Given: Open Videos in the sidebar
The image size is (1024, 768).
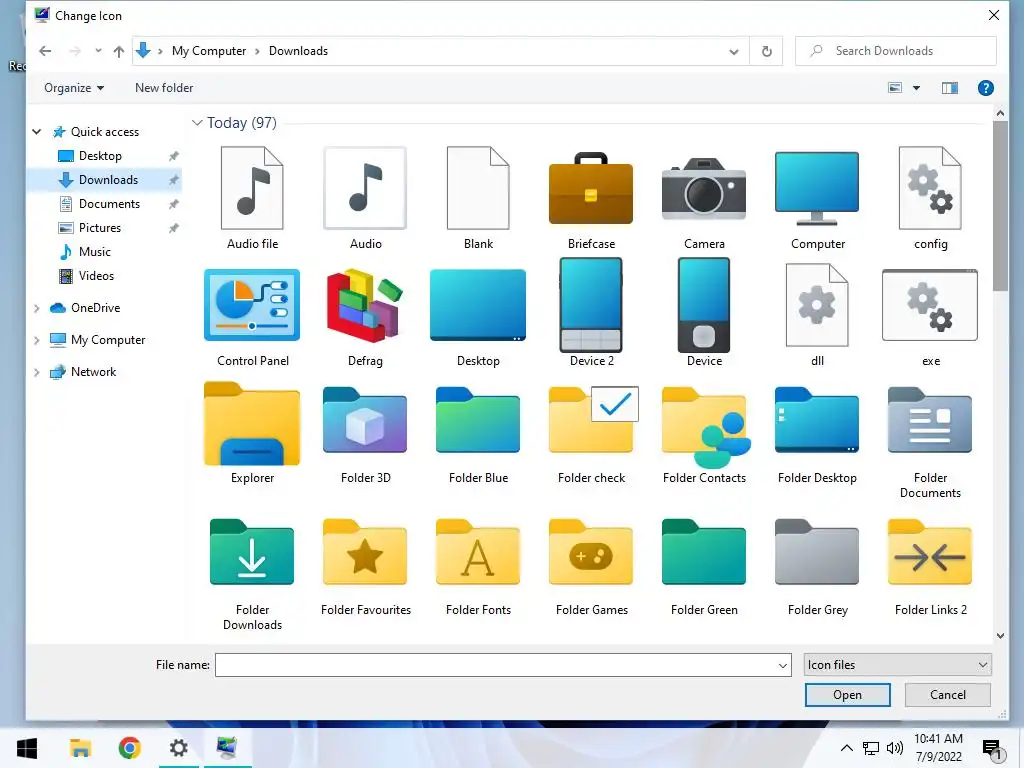Looking at the screenshot, I should click(x=96, y=276).
